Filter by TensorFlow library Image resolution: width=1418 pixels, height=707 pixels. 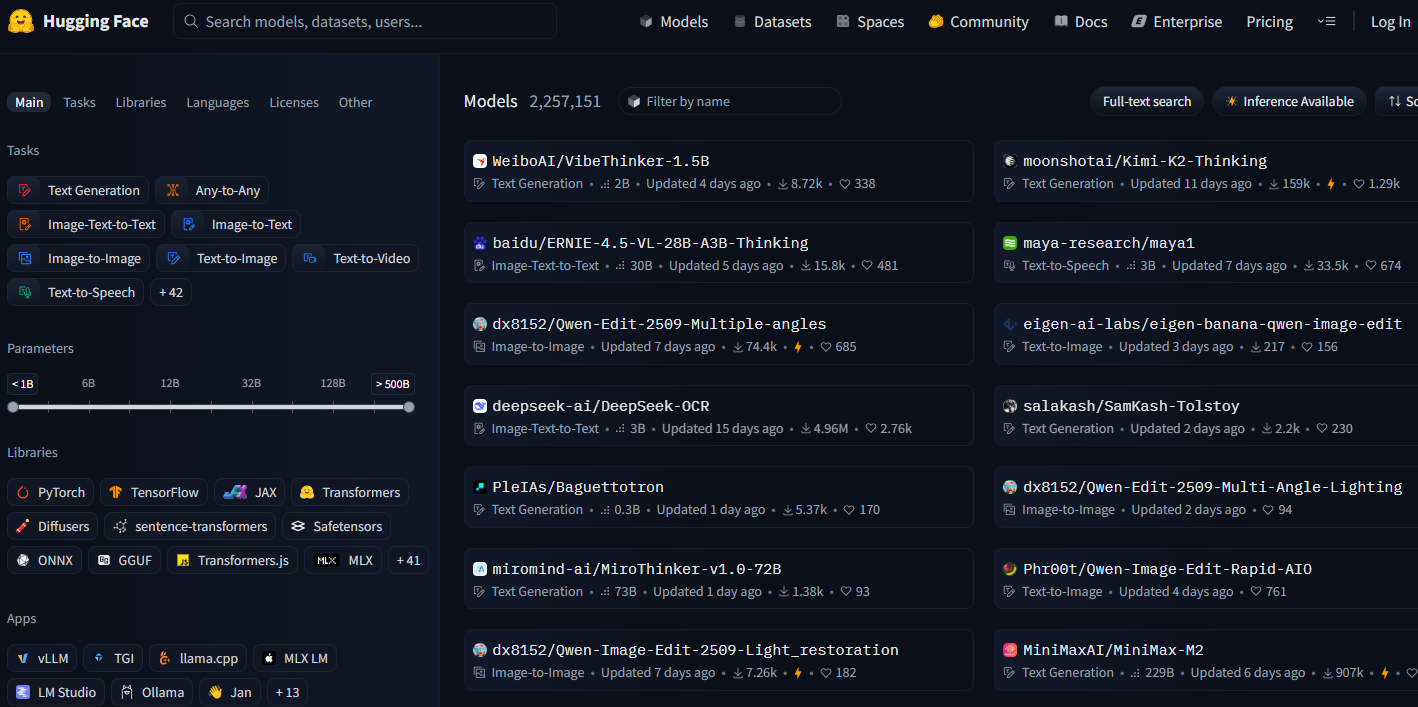(154, 492)
